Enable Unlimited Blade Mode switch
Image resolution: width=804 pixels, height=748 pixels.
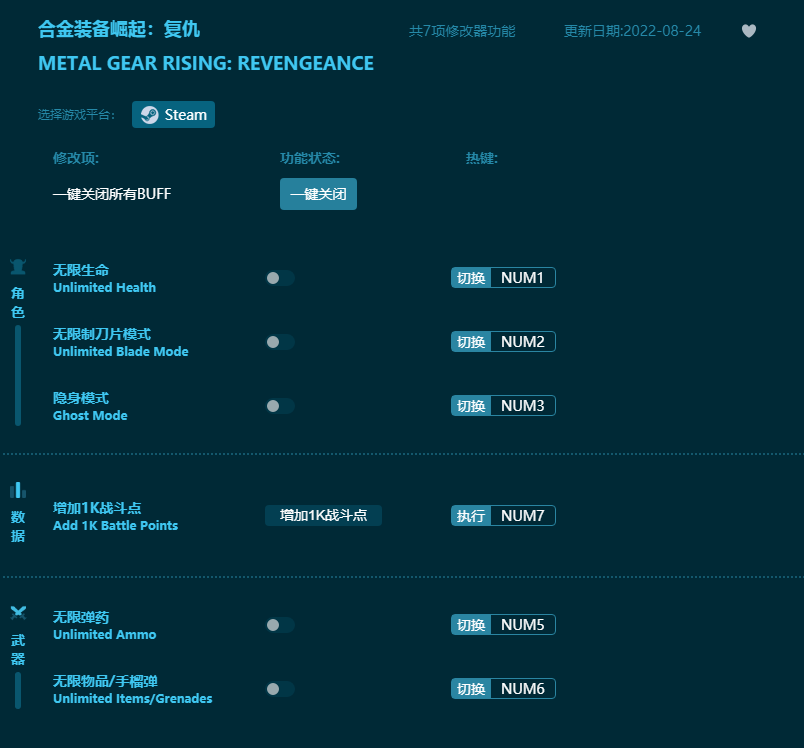tap(280, 342)
